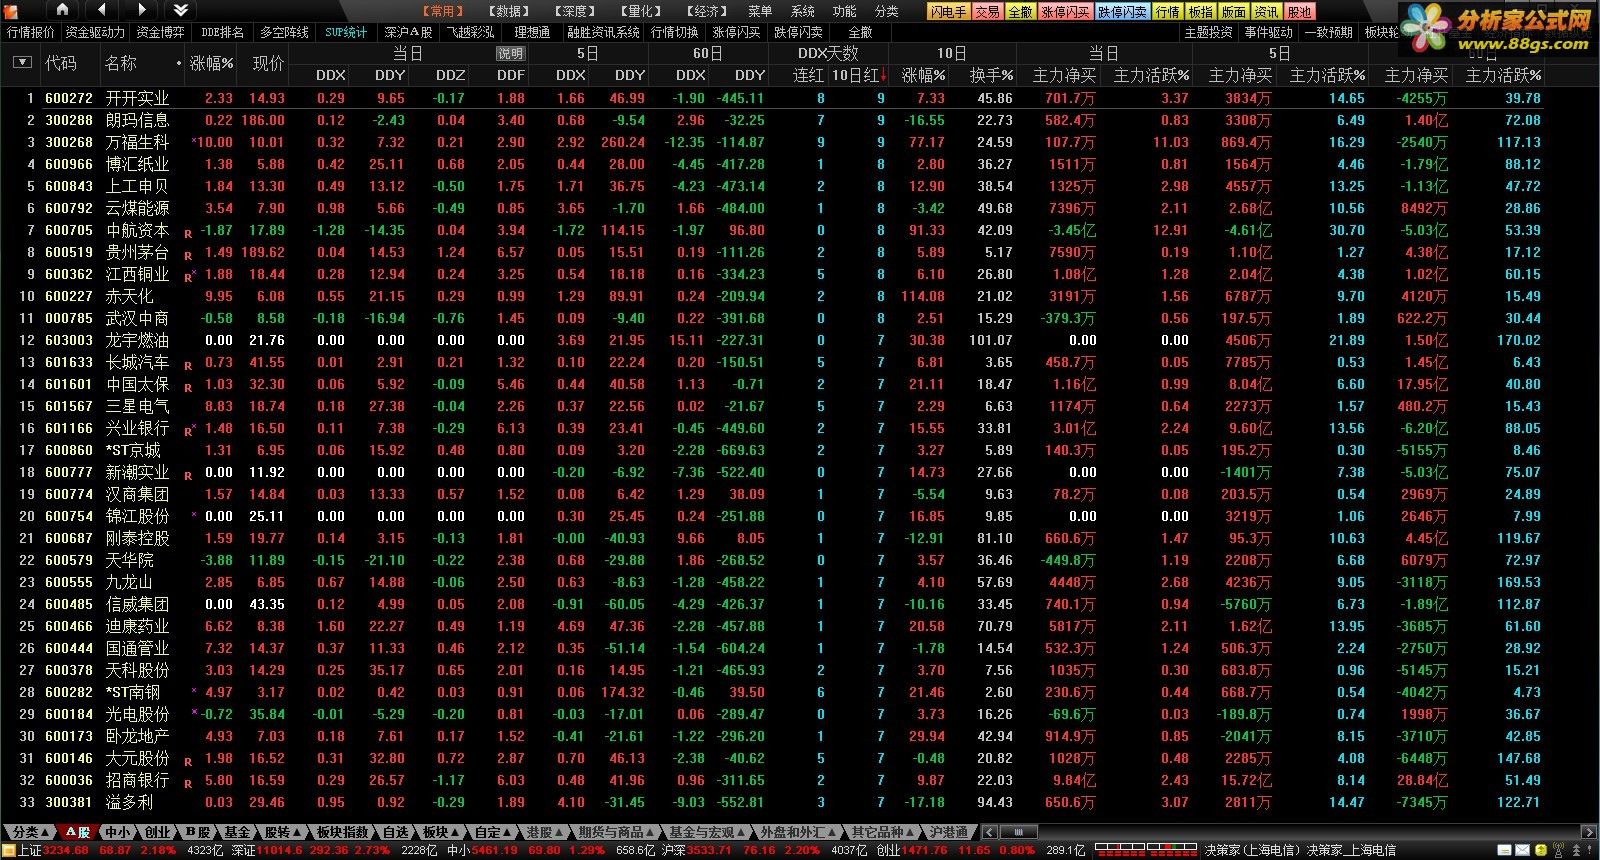Open the 【深度】 menu
The width and height of the screenshot is (1600, 860).
tap(575, 11)
